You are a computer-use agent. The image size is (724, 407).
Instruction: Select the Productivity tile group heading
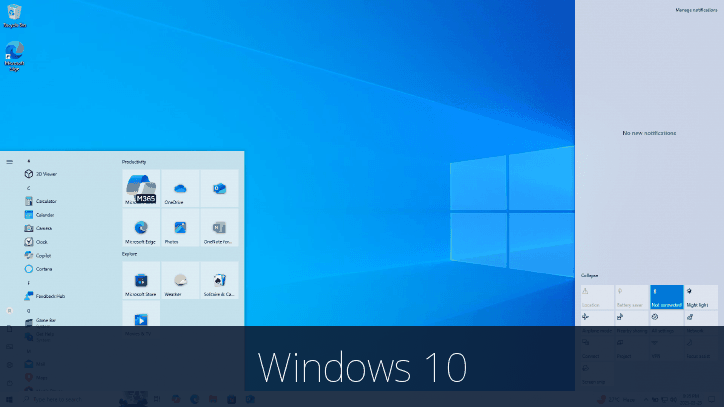click(134, 162)
